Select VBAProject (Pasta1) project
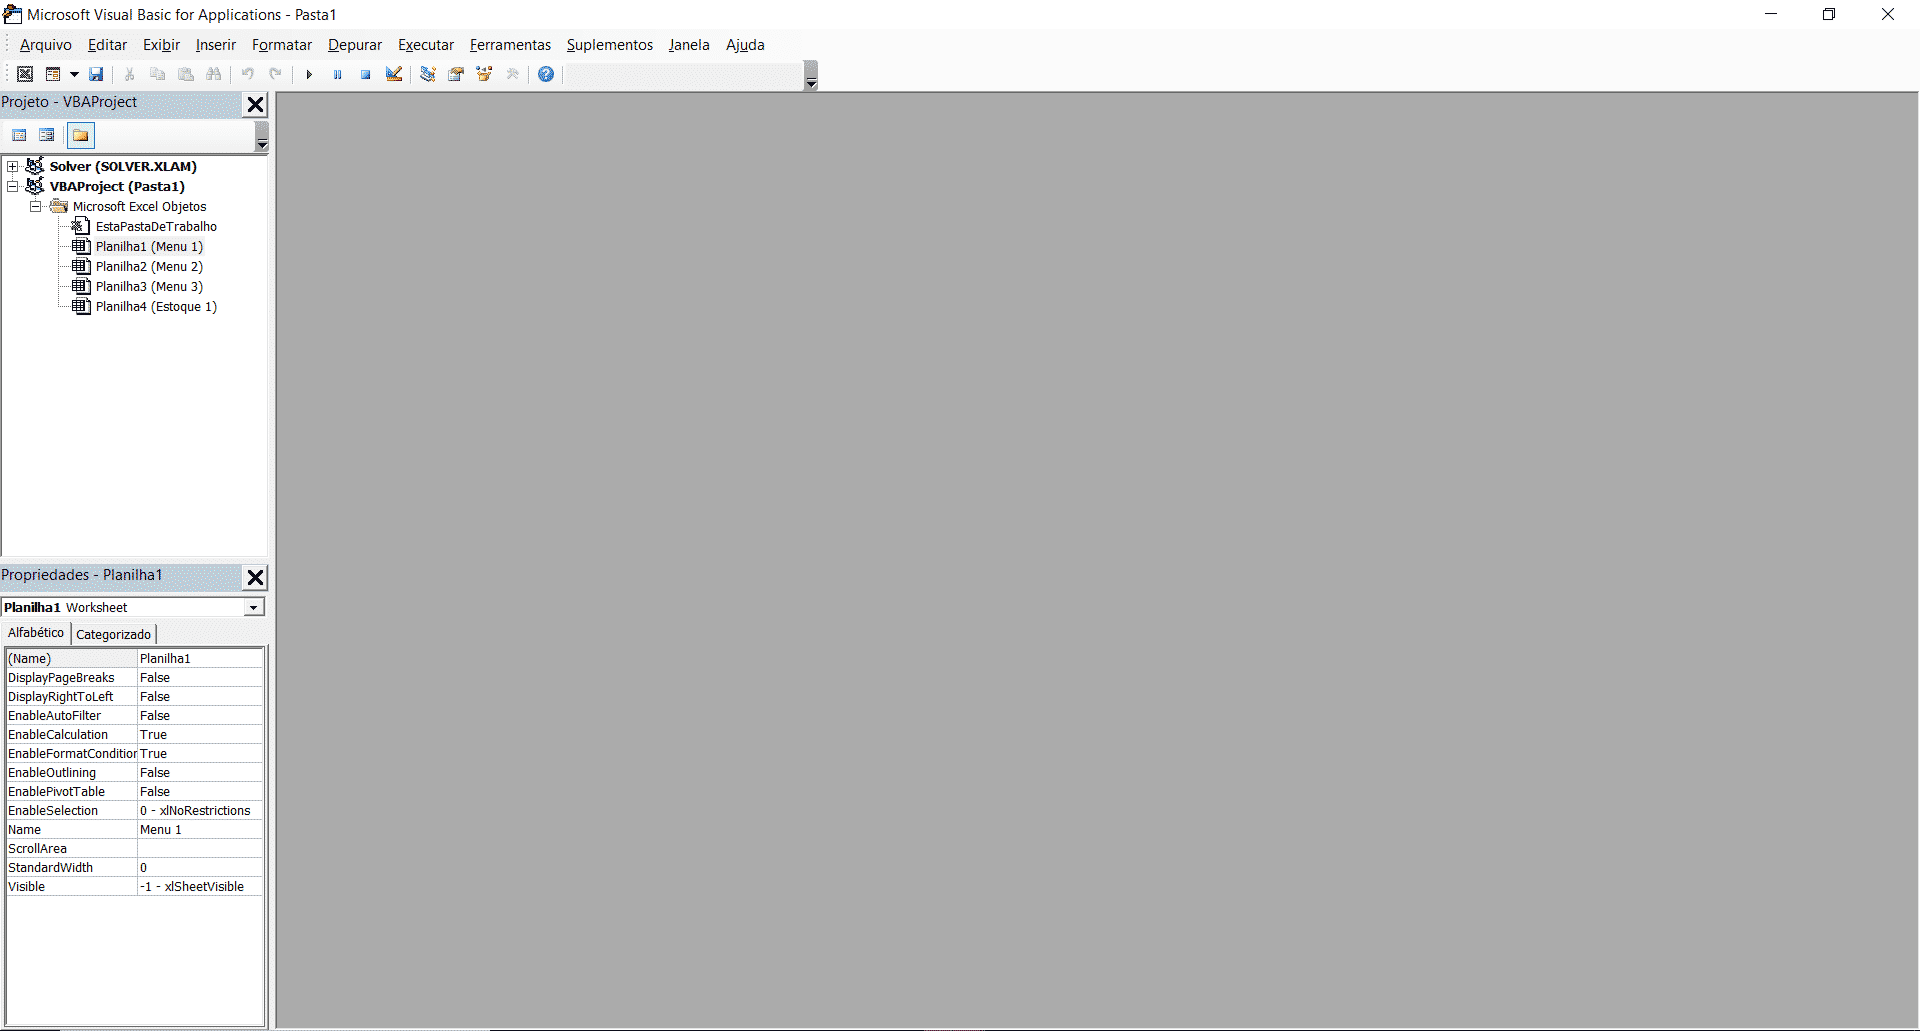Viewport: 1920px width, 1031px height. [117, 186]
